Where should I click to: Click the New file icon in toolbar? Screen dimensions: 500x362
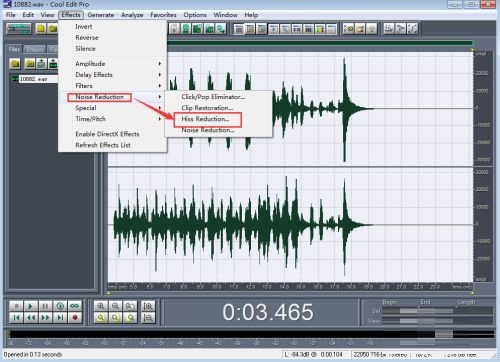(41, 29)
